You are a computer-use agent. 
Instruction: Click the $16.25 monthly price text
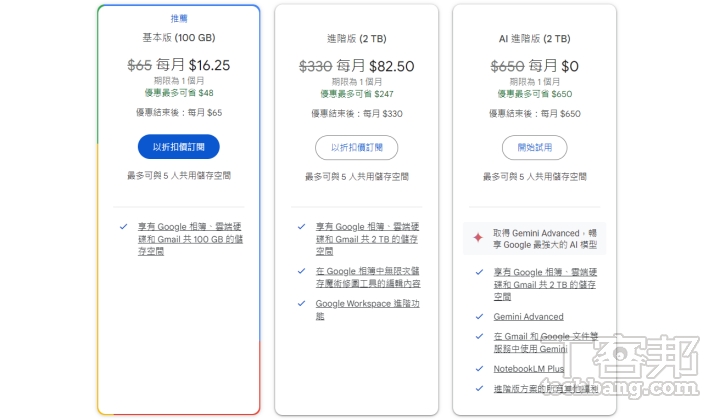(x=209, y=65)
